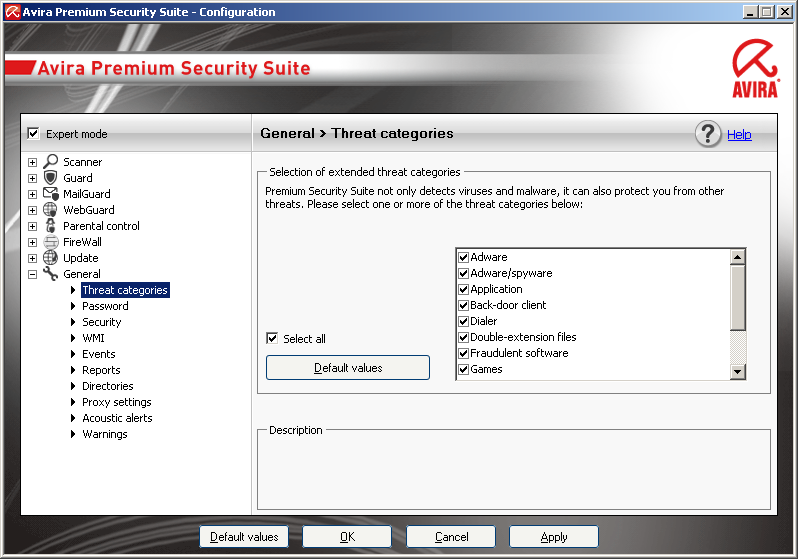Select Threat categories in the tree
This screenshot has height=559, width=798.
[x=125, y=290]
